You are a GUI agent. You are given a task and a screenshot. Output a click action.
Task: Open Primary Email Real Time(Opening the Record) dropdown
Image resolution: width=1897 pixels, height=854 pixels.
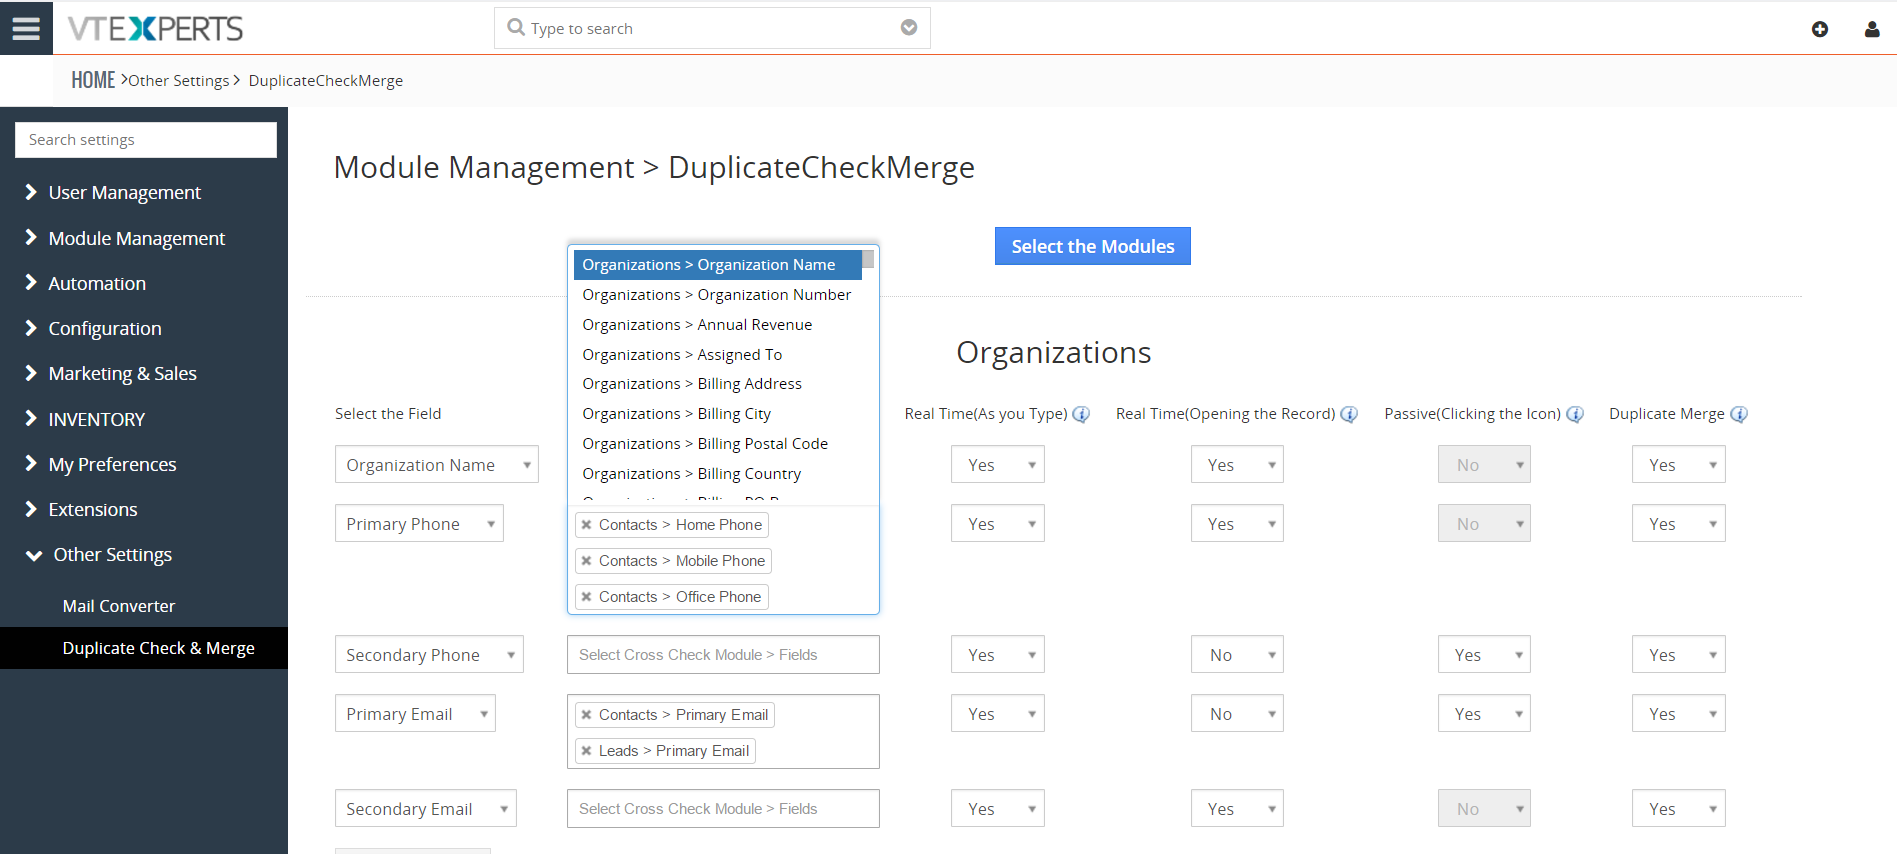click(x=1237, y=714)
